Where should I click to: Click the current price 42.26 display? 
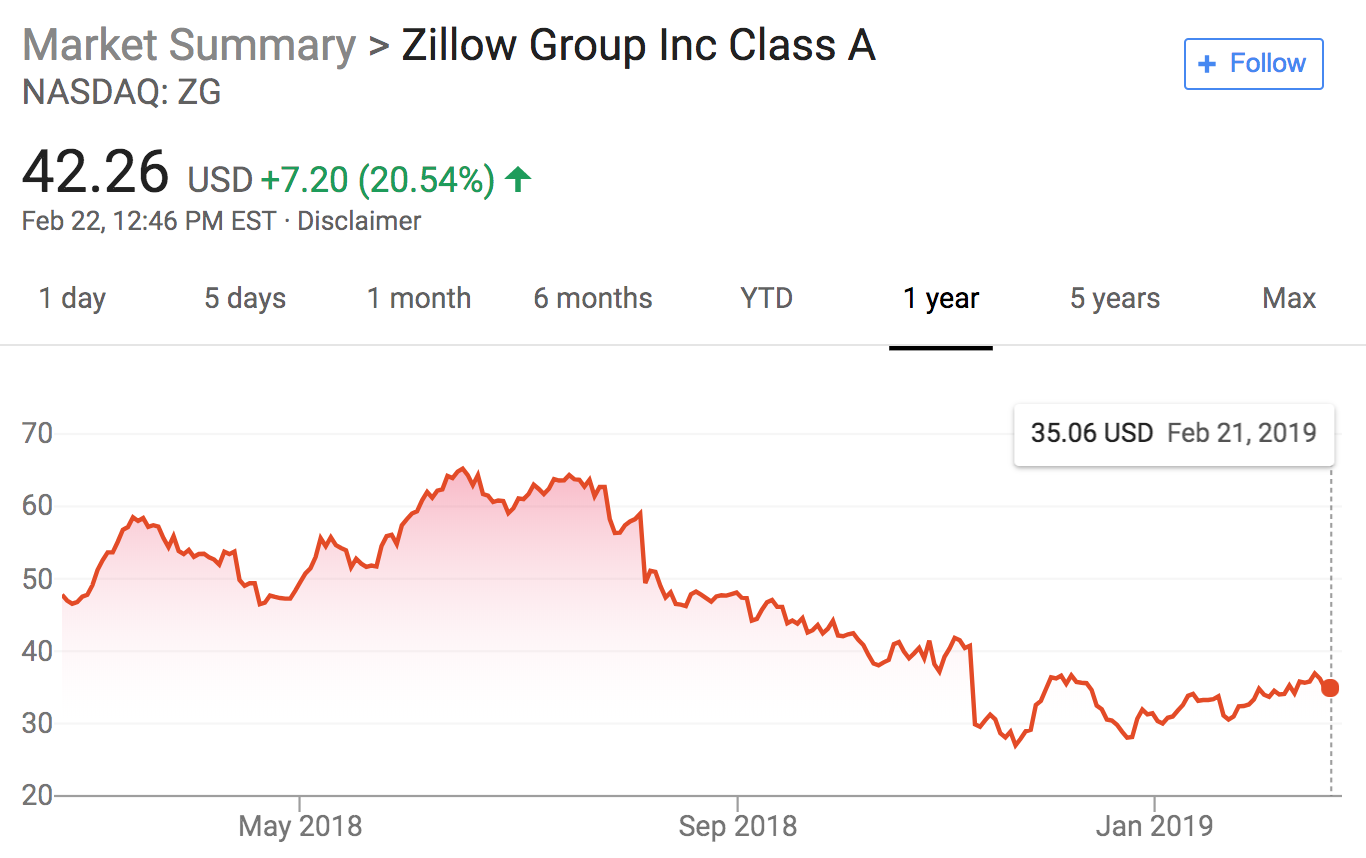click(94, 172)
